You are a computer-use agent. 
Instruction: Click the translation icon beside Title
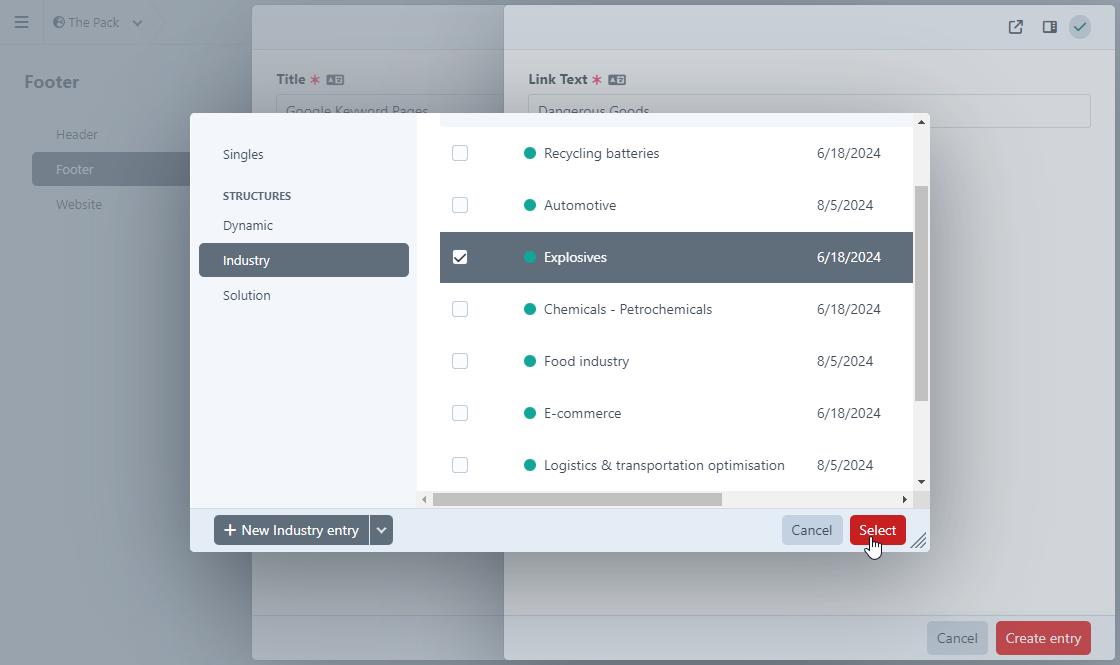[335, 80]
